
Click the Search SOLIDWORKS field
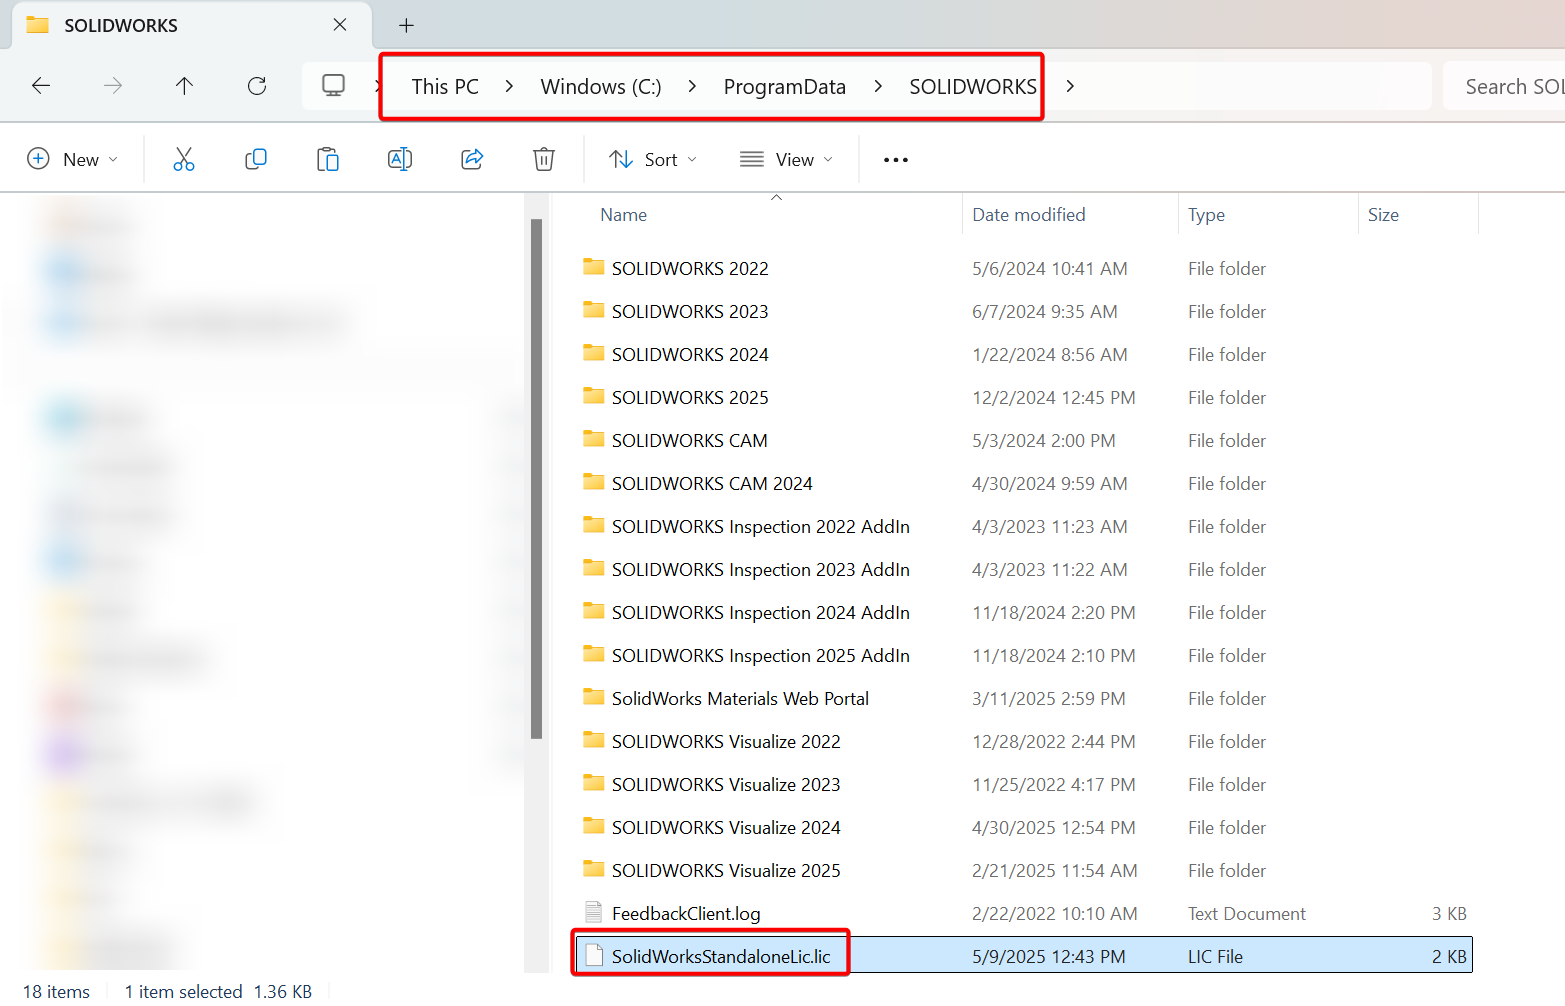[1505, 87]
